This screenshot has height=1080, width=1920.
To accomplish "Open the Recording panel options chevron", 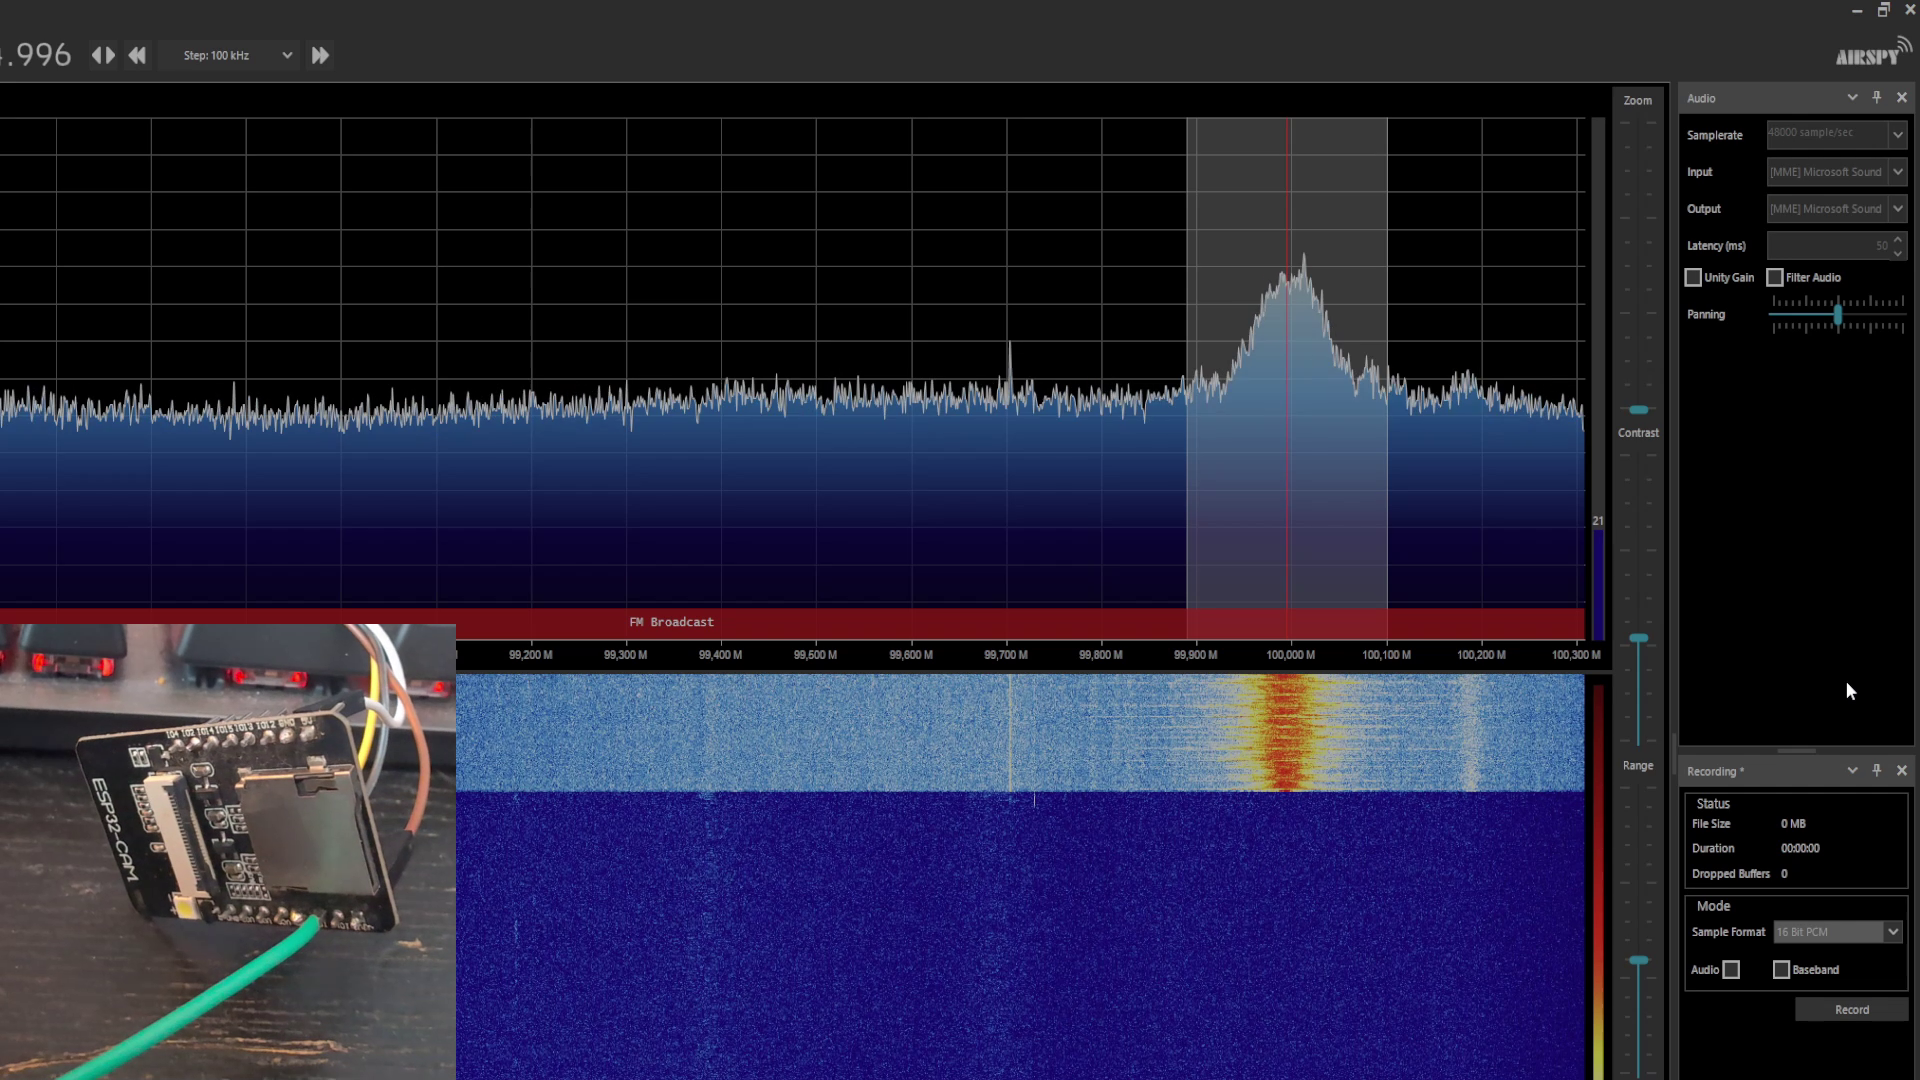I will coord(1852,771).
